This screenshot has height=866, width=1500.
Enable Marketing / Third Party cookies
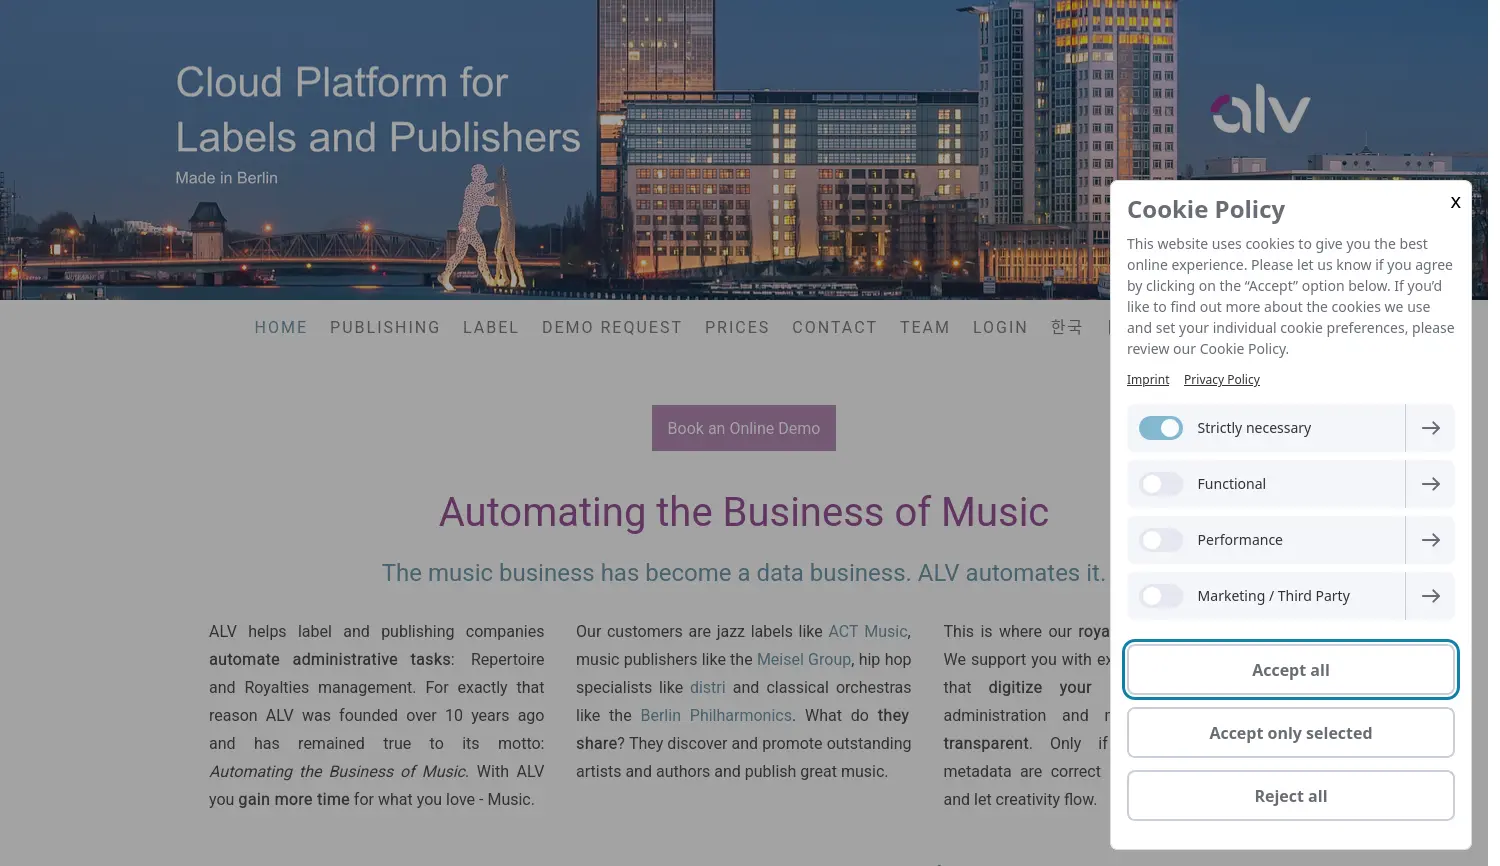1160,595
